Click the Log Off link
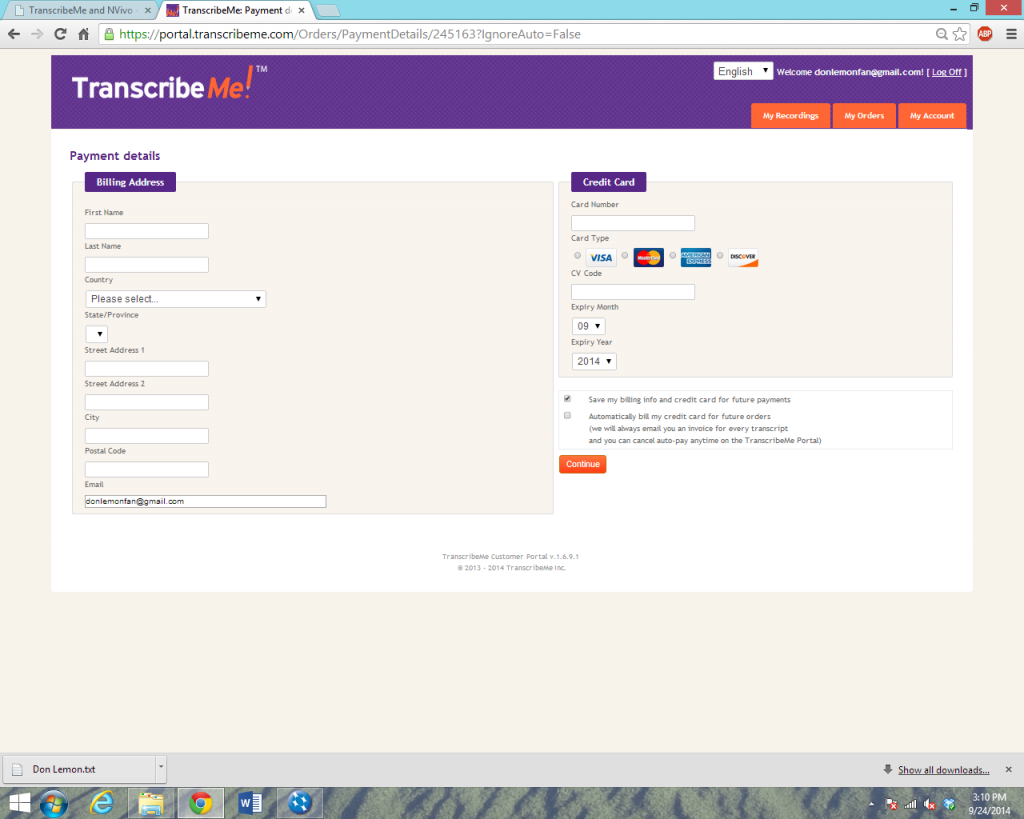Viewport: 1024px width, 819px height. [946, 72]
